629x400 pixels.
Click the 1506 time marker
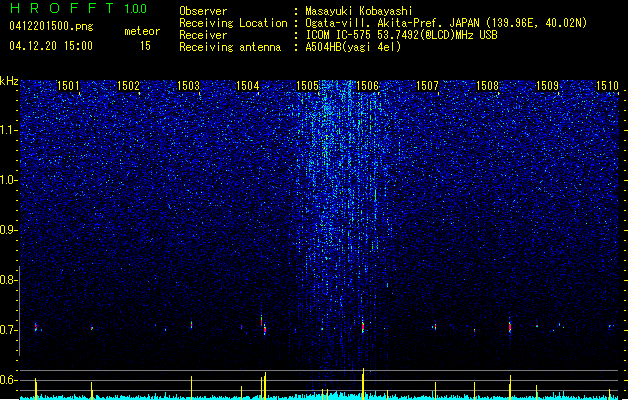pos(367,86)
